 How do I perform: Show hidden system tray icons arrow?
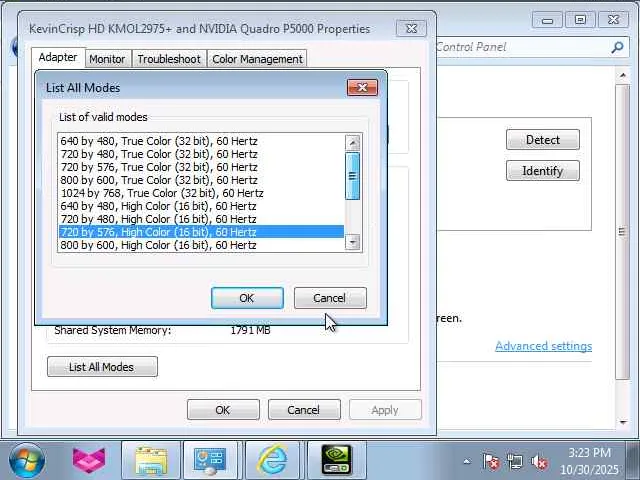coord(467,462)
